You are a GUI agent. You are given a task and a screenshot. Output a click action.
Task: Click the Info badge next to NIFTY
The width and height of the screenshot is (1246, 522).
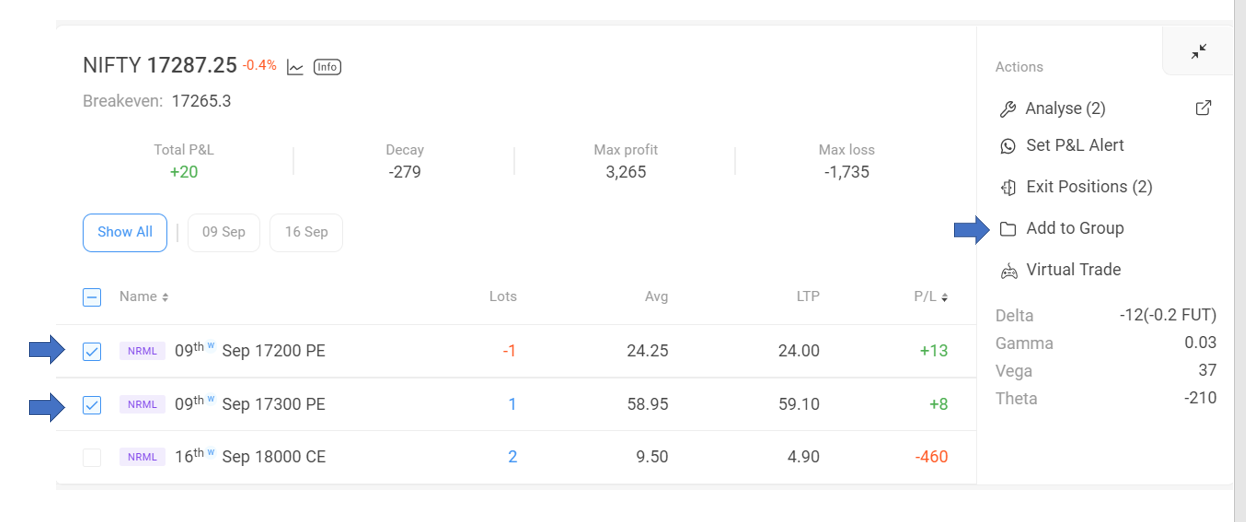pyautogui.click(x=327, y=67)
